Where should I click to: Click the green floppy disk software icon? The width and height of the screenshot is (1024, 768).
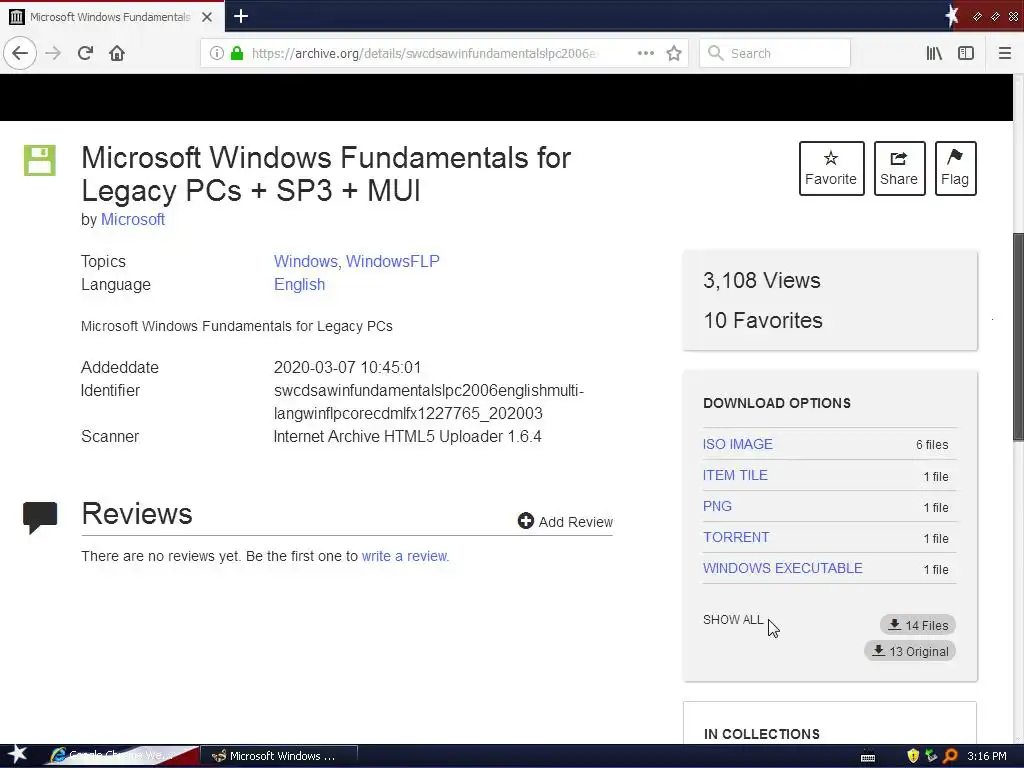(x=40, y=160)
